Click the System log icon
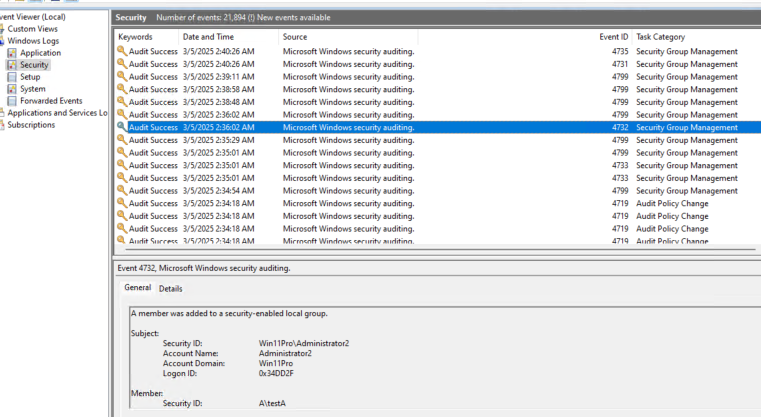 pyautogui.click(x=12, y=89)
